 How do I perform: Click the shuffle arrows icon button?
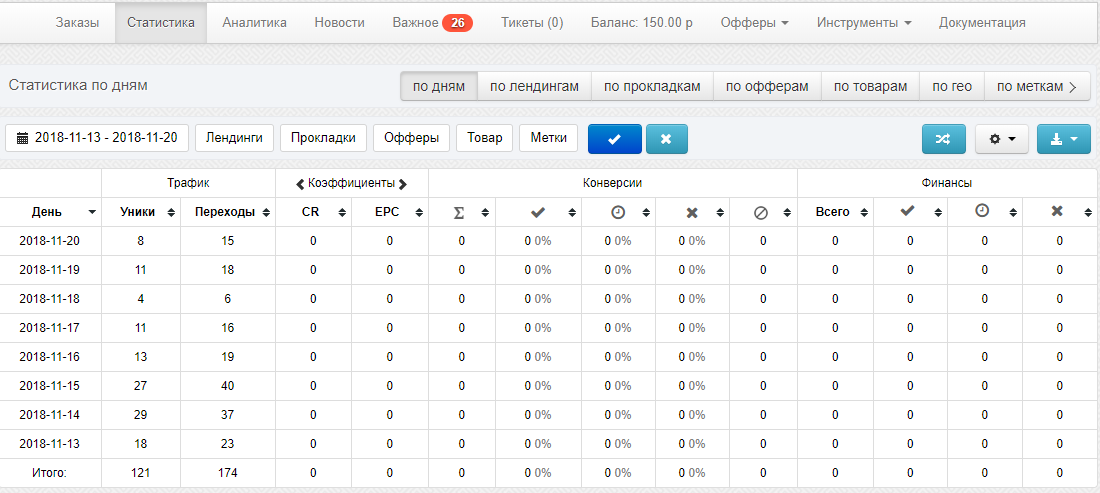[x=943, y=139]
